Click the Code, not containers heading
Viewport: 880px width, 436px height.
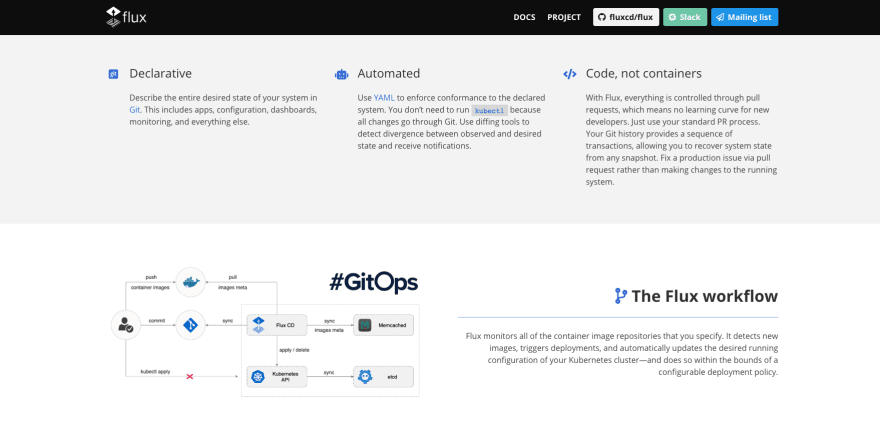point(644,74)
